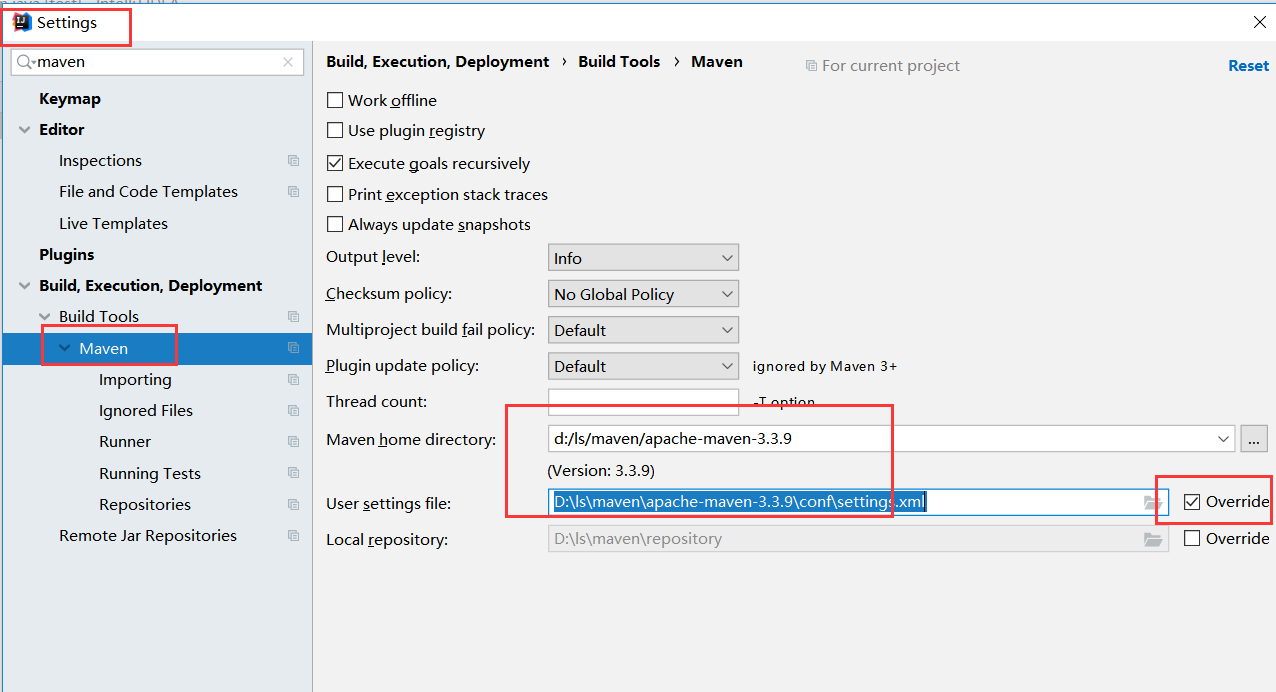Select Plugins in settings tree
This screenshot has width=1276, height=692.
[67, 255]
